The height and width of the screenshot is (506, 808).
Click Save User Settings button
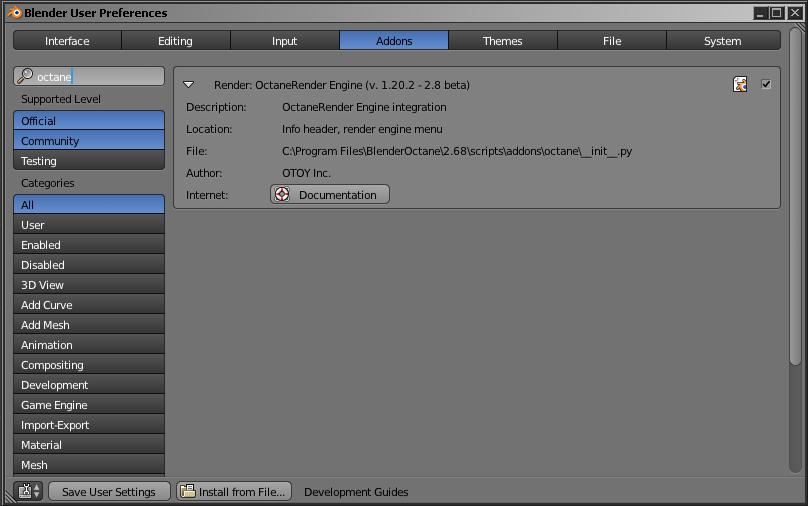point(109,492)
